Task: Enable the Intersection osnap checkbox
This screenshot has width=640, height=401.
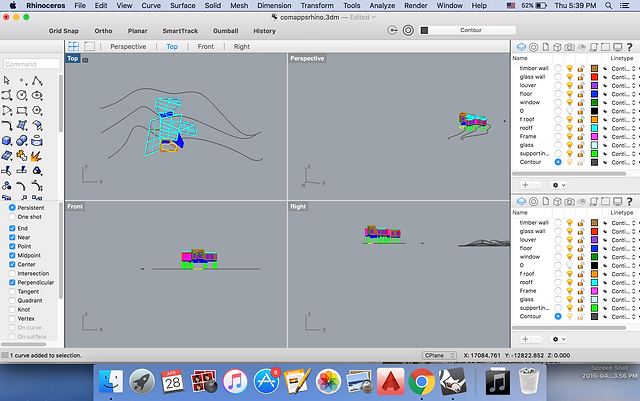Action: coord(12,273)
